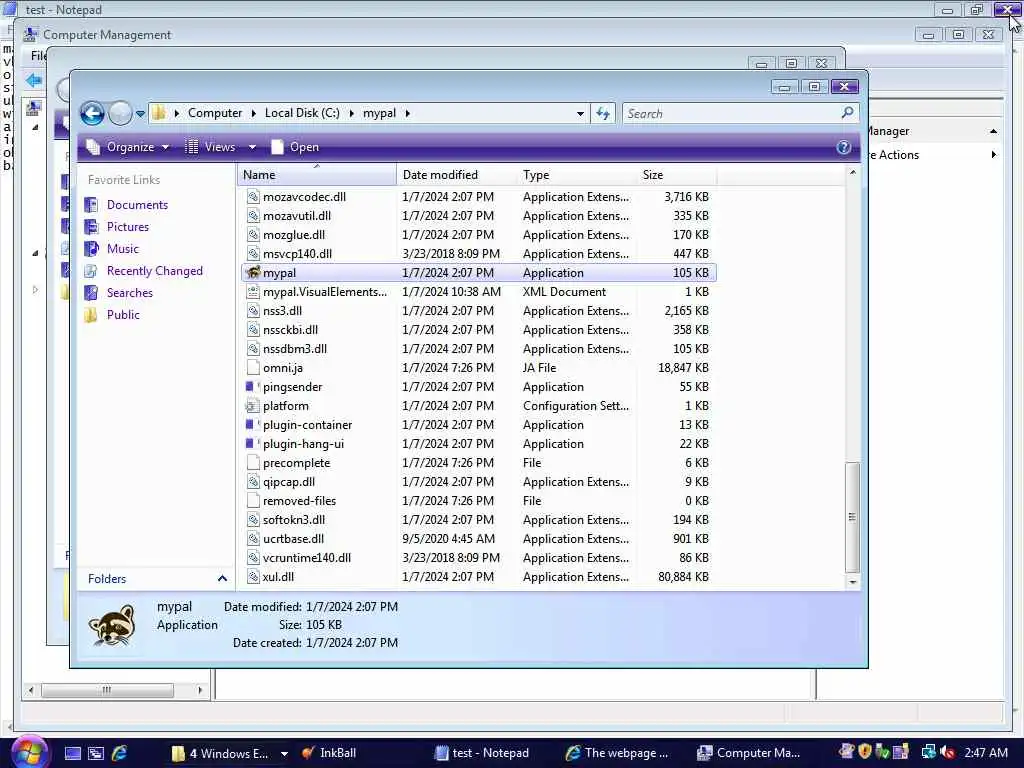Image resolution: width=1024 pixels, height=768 pixels.
Task: Select the file named msvcp140.dll
Action: 297,254
